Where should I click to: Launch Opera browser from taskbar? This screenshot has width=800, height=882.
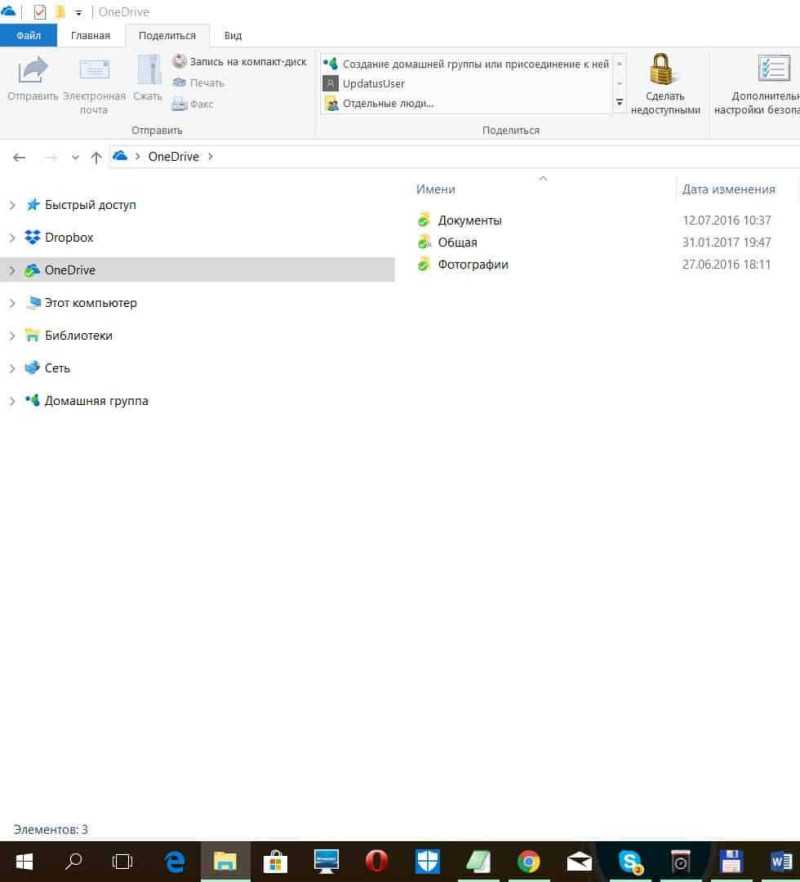376,861
